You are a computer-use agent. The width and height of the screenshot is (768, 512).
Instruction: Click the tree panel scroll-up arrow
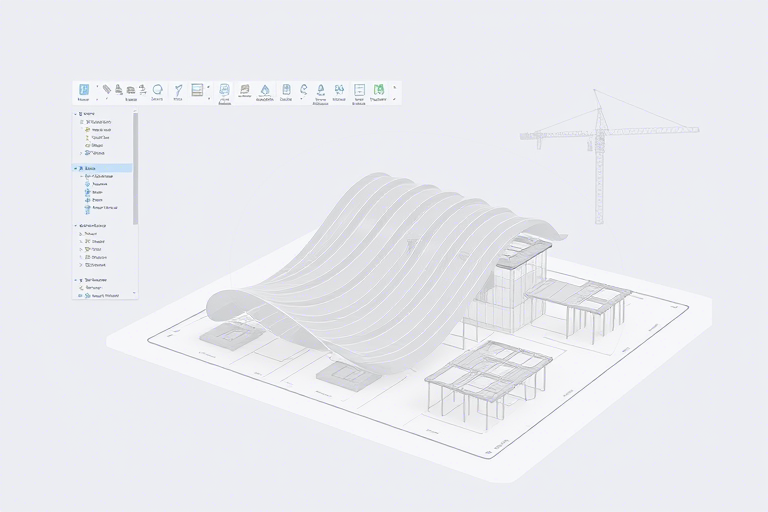pyautogui.click(x=135, y=111)
